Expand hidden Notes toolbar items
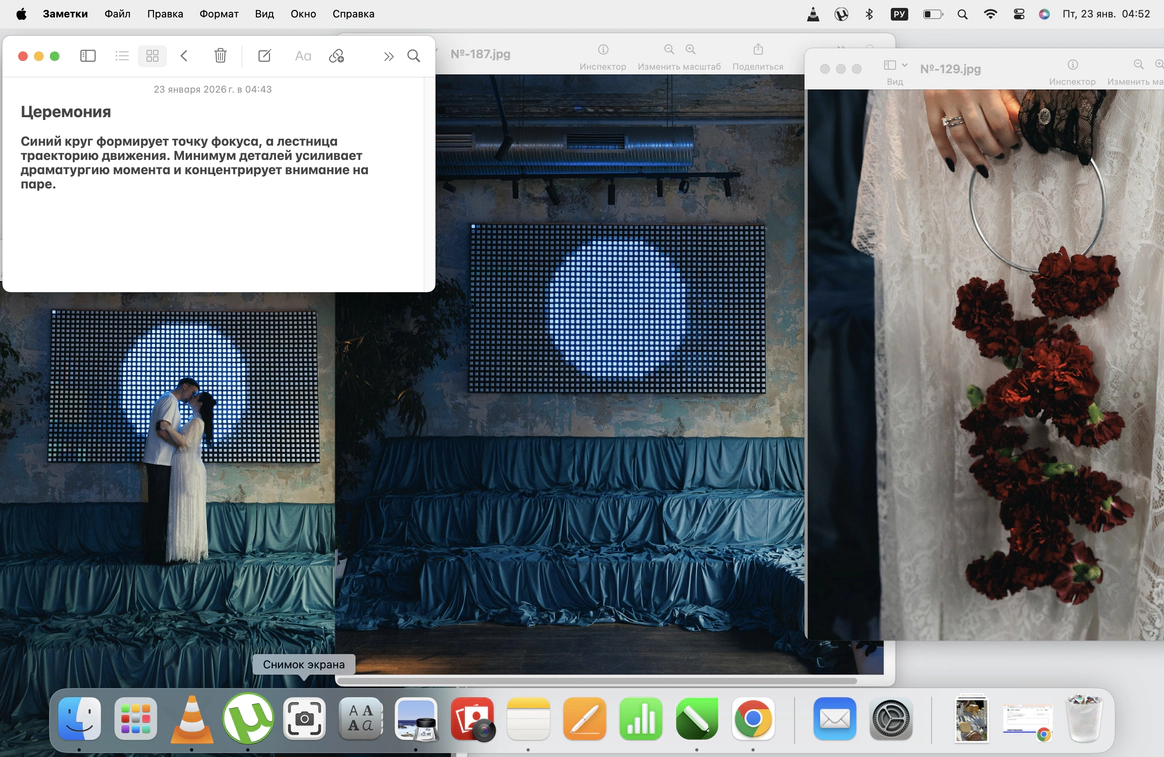The image size is (1164, 757). pyautogui.click(x=388, y=56)
